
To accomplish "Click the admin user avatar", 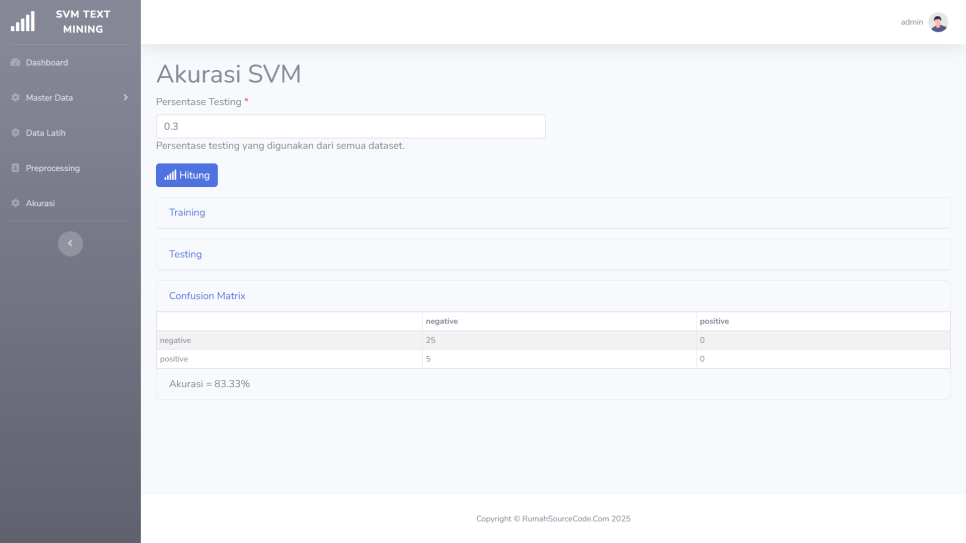I will coord(938,22).
